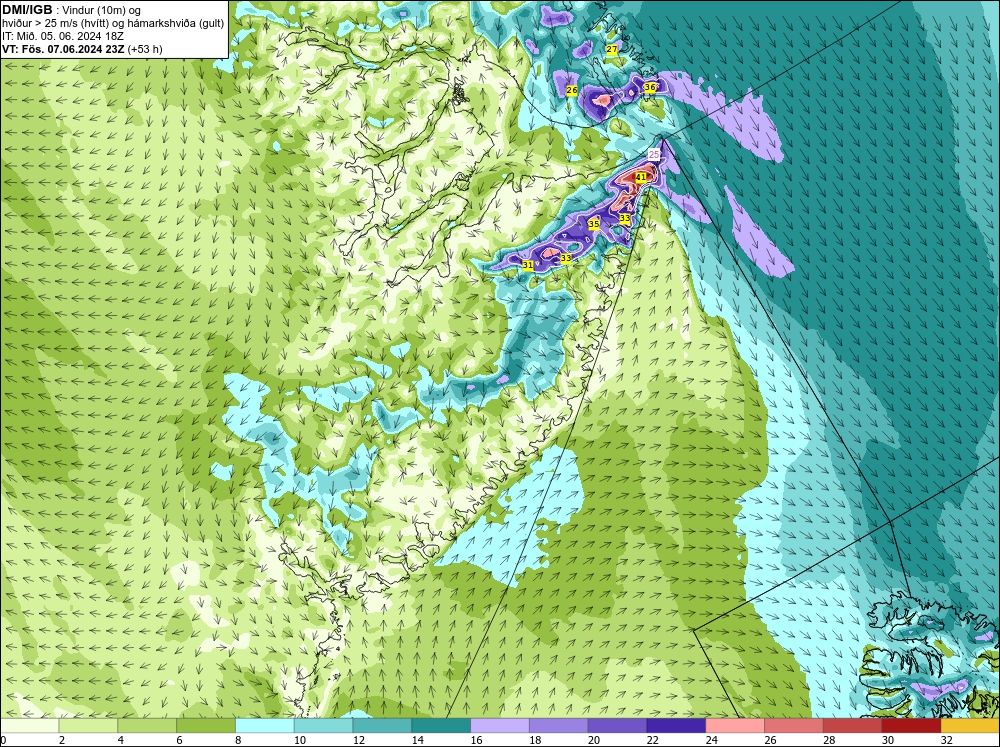This screenshot has height=747, width=1000.
Task: Click the 33 gust label next to the 31 label
Action: coord(566,258)
